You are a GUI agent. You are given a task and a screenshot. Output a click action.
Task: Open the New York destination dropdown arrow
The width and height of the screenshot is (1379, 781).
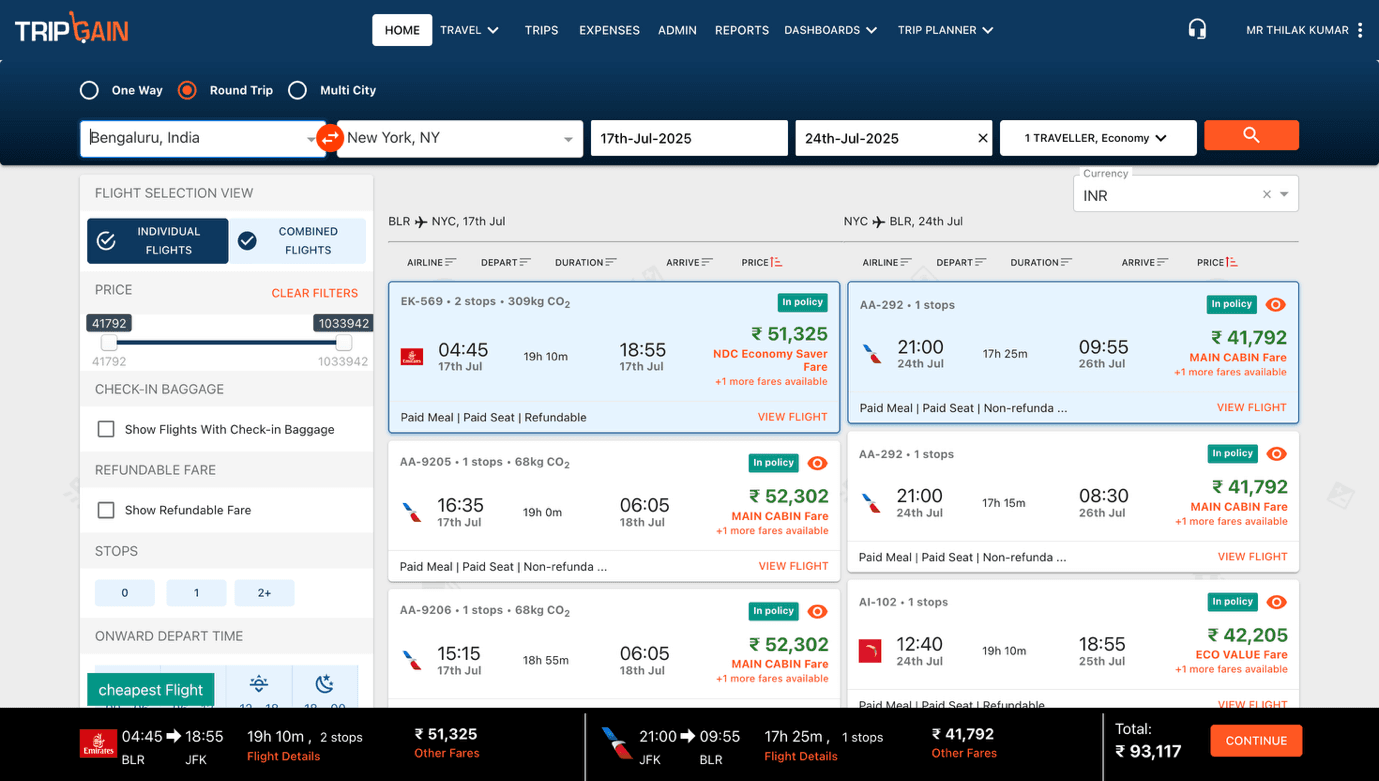click(x=568, y=140)
